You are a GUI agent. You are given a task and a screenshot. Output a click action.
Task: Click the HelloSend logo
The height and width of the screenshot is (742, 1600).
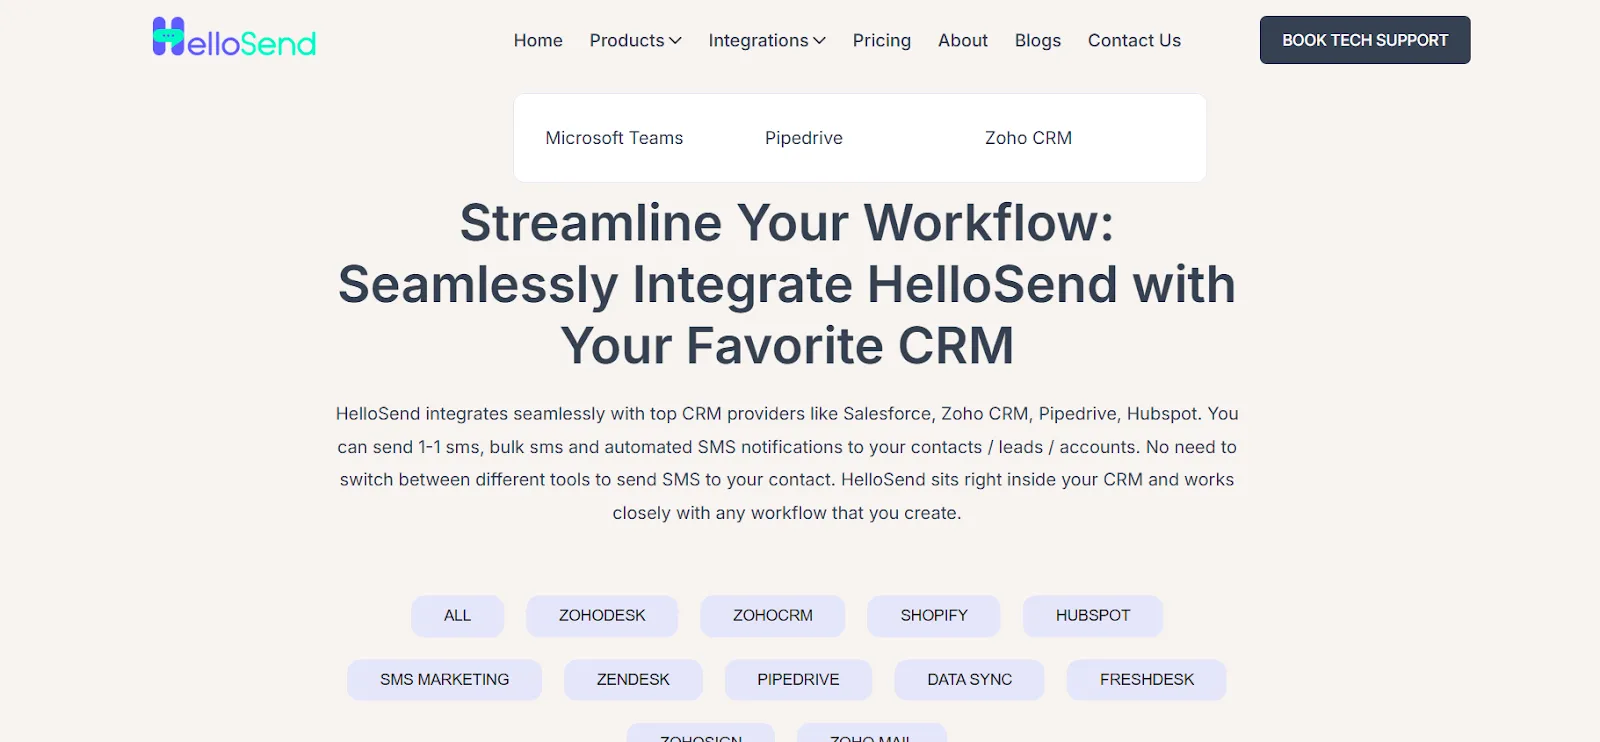[x=234, y=37]
